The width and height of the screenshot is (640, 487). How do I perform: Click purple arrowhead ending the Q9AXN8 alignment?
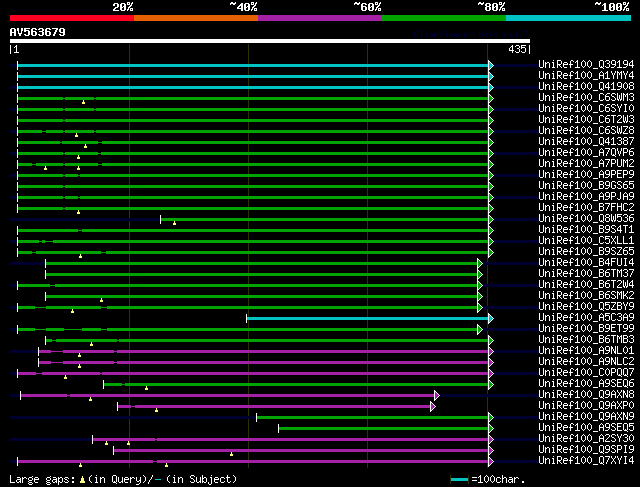(x=437, y=395)
